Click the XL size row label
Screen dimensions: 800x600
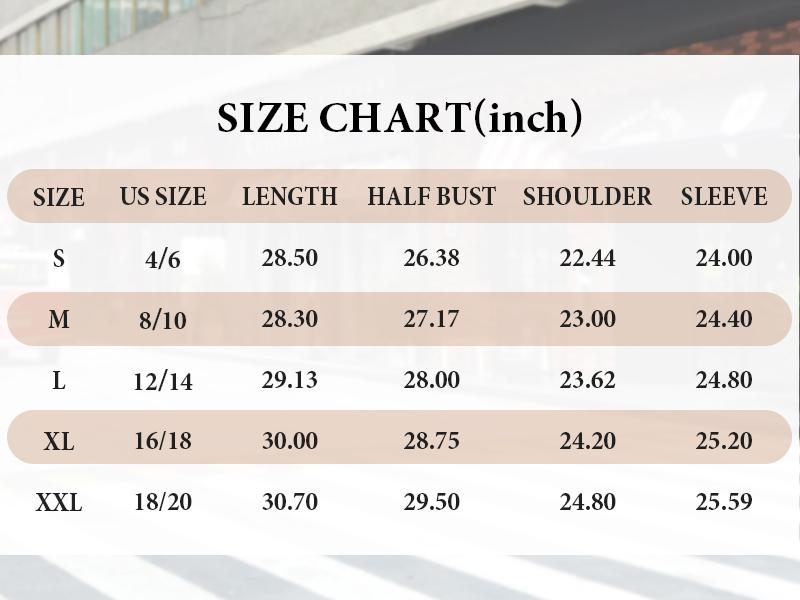(59, 442)
